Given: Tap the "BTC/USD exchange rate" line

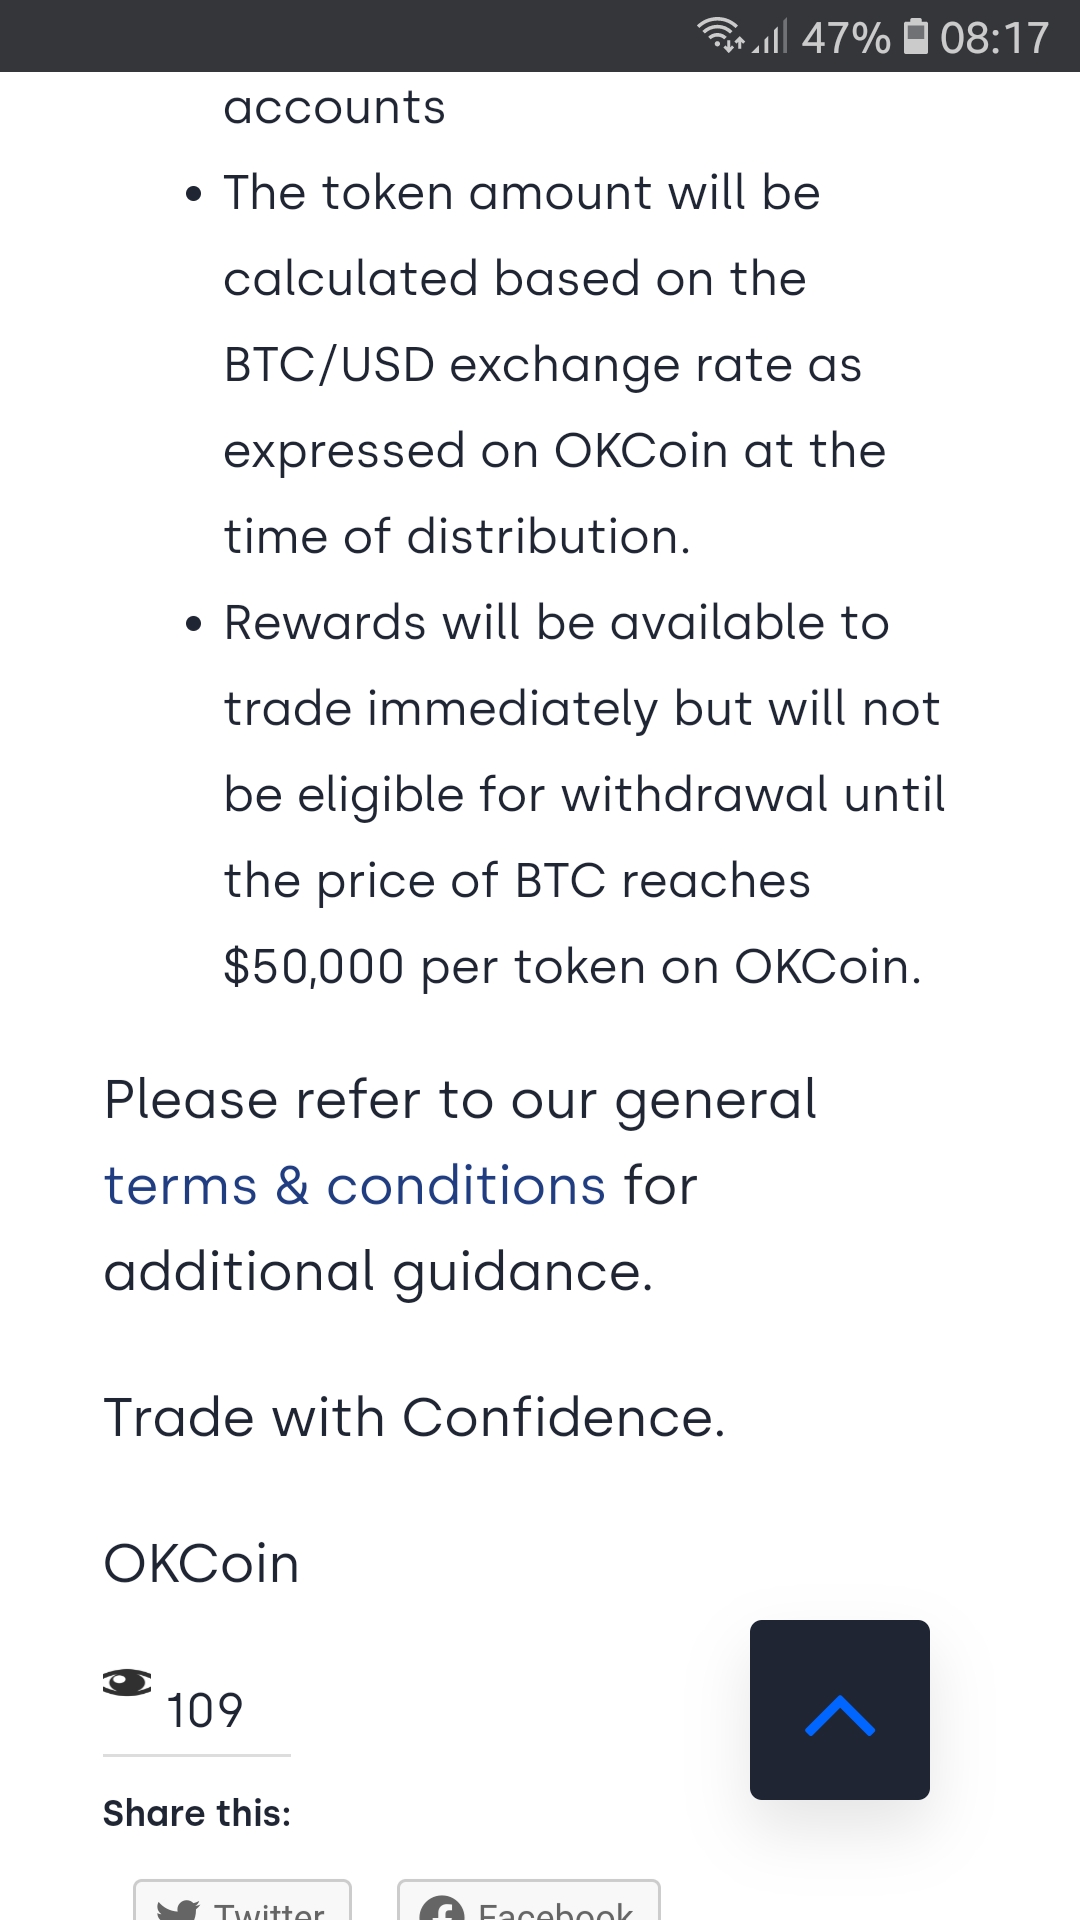Looking at the screenshot, I should pos(542,365).
